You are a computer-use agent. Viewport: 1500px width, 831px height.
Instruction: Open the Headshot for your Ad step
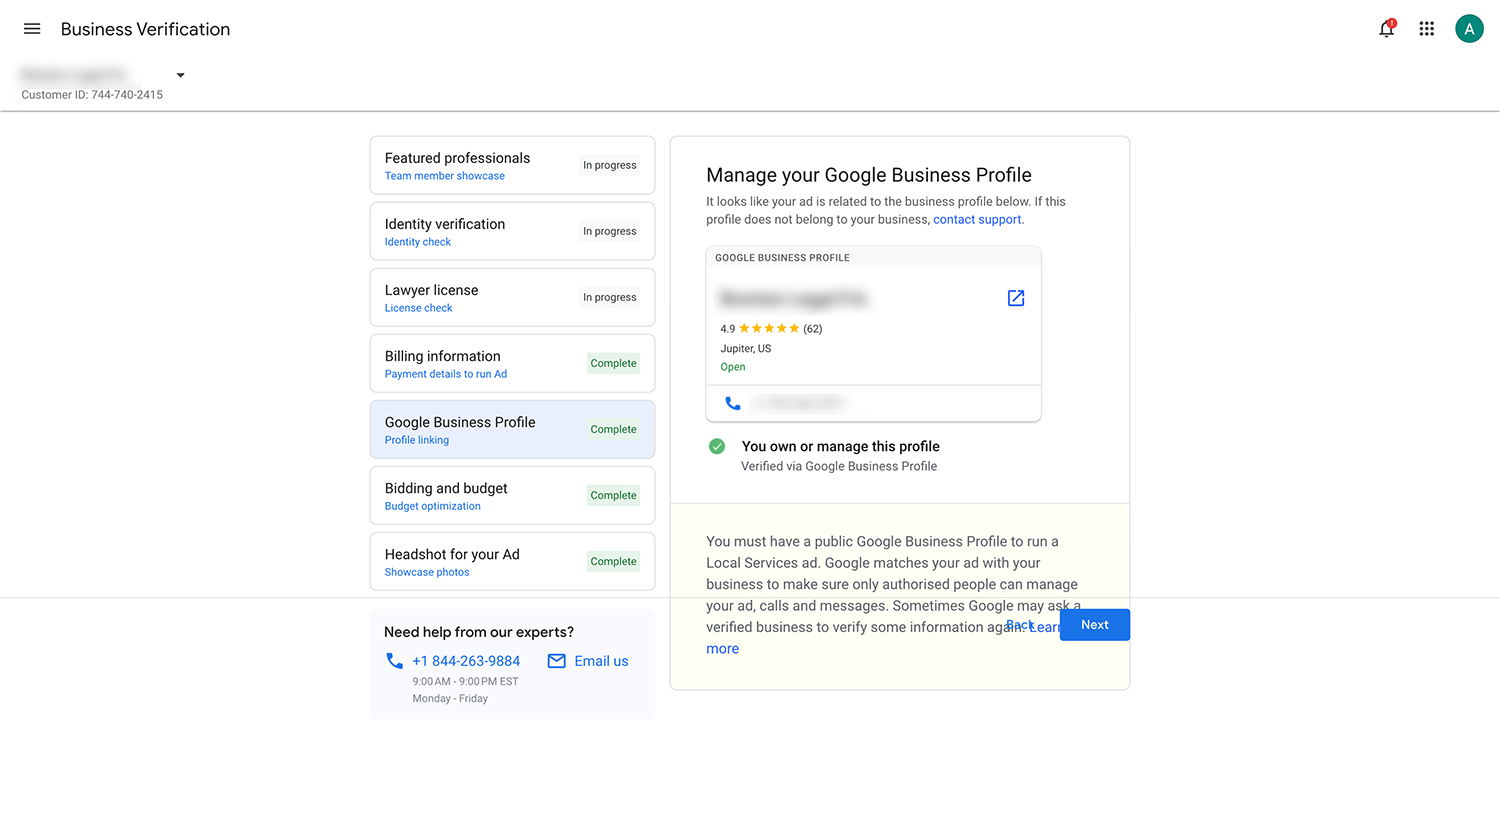(512, 562)
